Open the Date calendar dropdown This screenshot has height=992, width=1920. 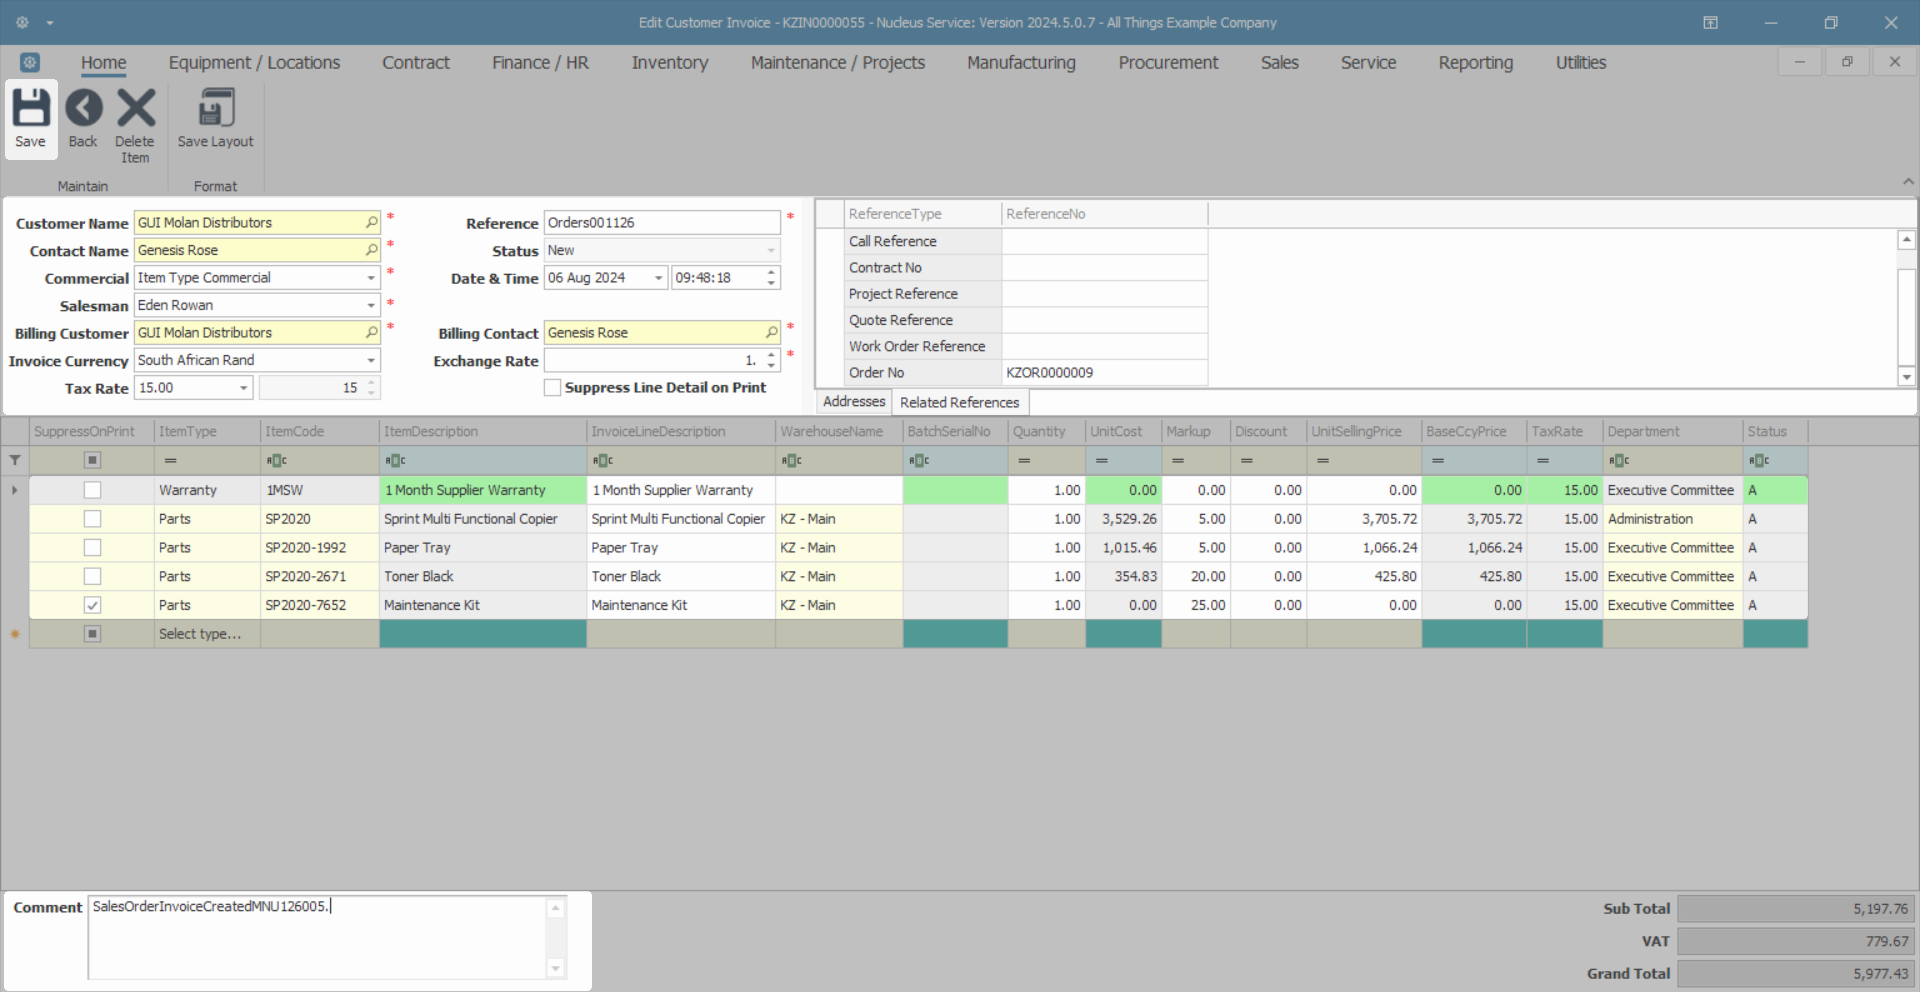click(658, 278)
